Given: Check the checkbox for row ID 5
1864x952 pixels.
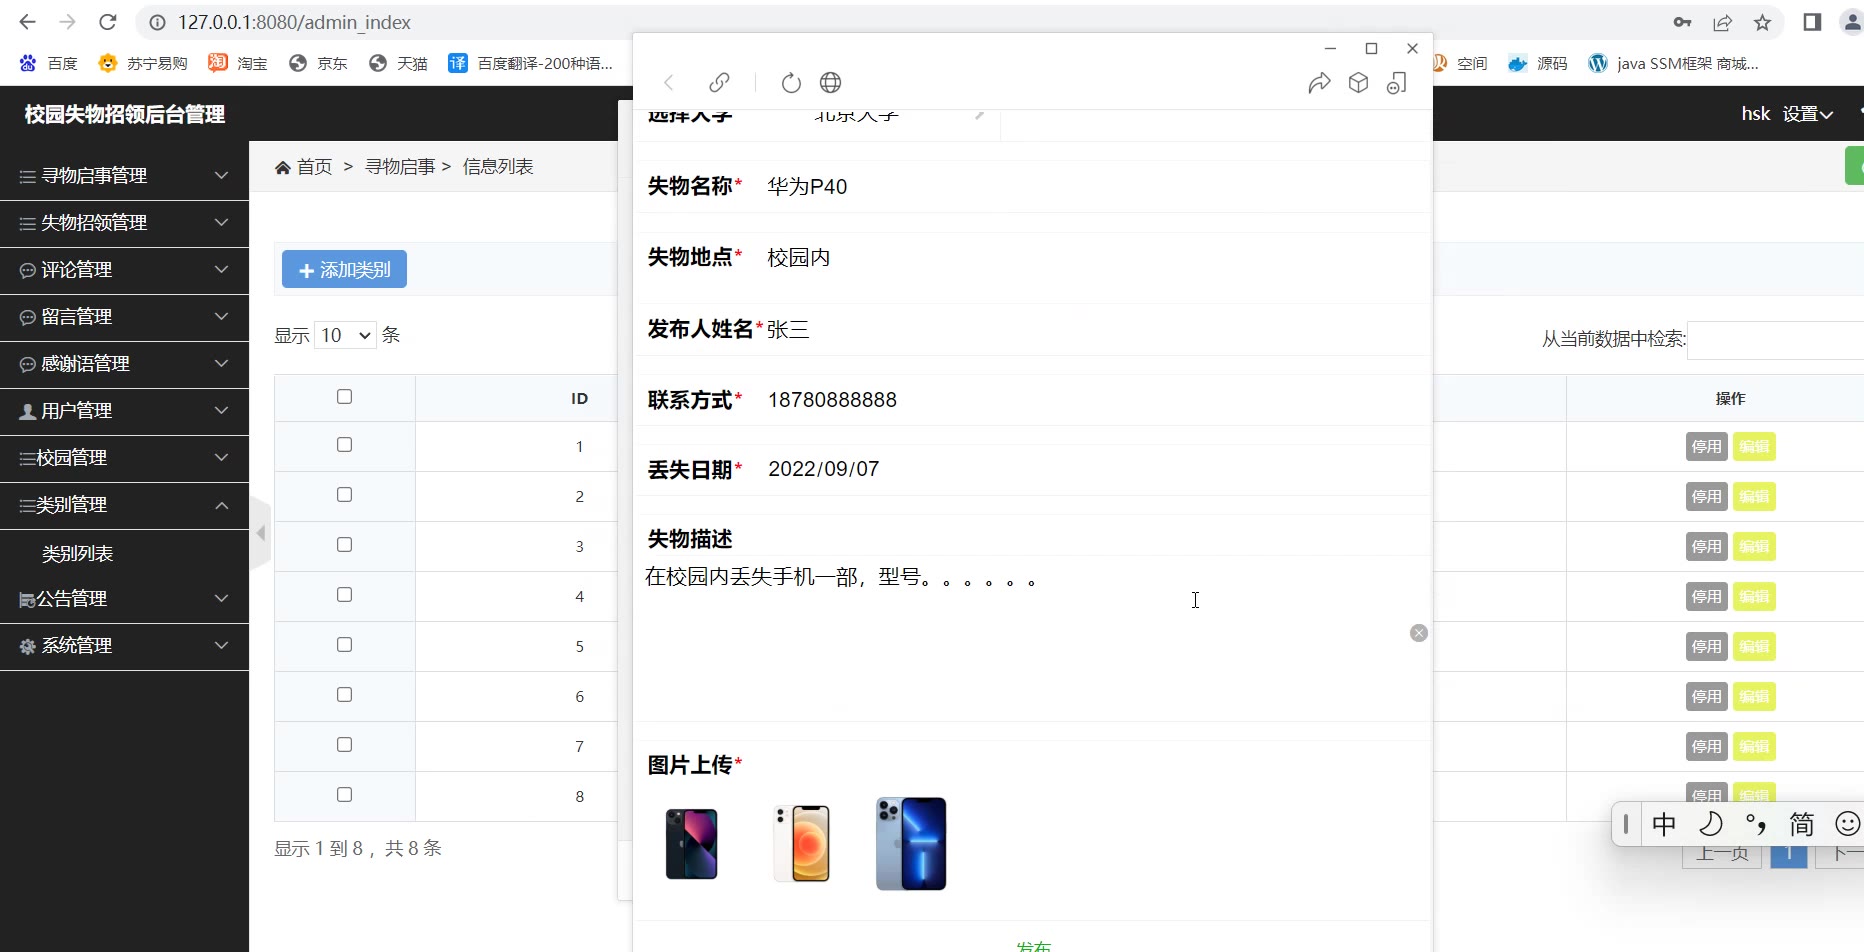Looking at the screenshot, I should [345, 645].
